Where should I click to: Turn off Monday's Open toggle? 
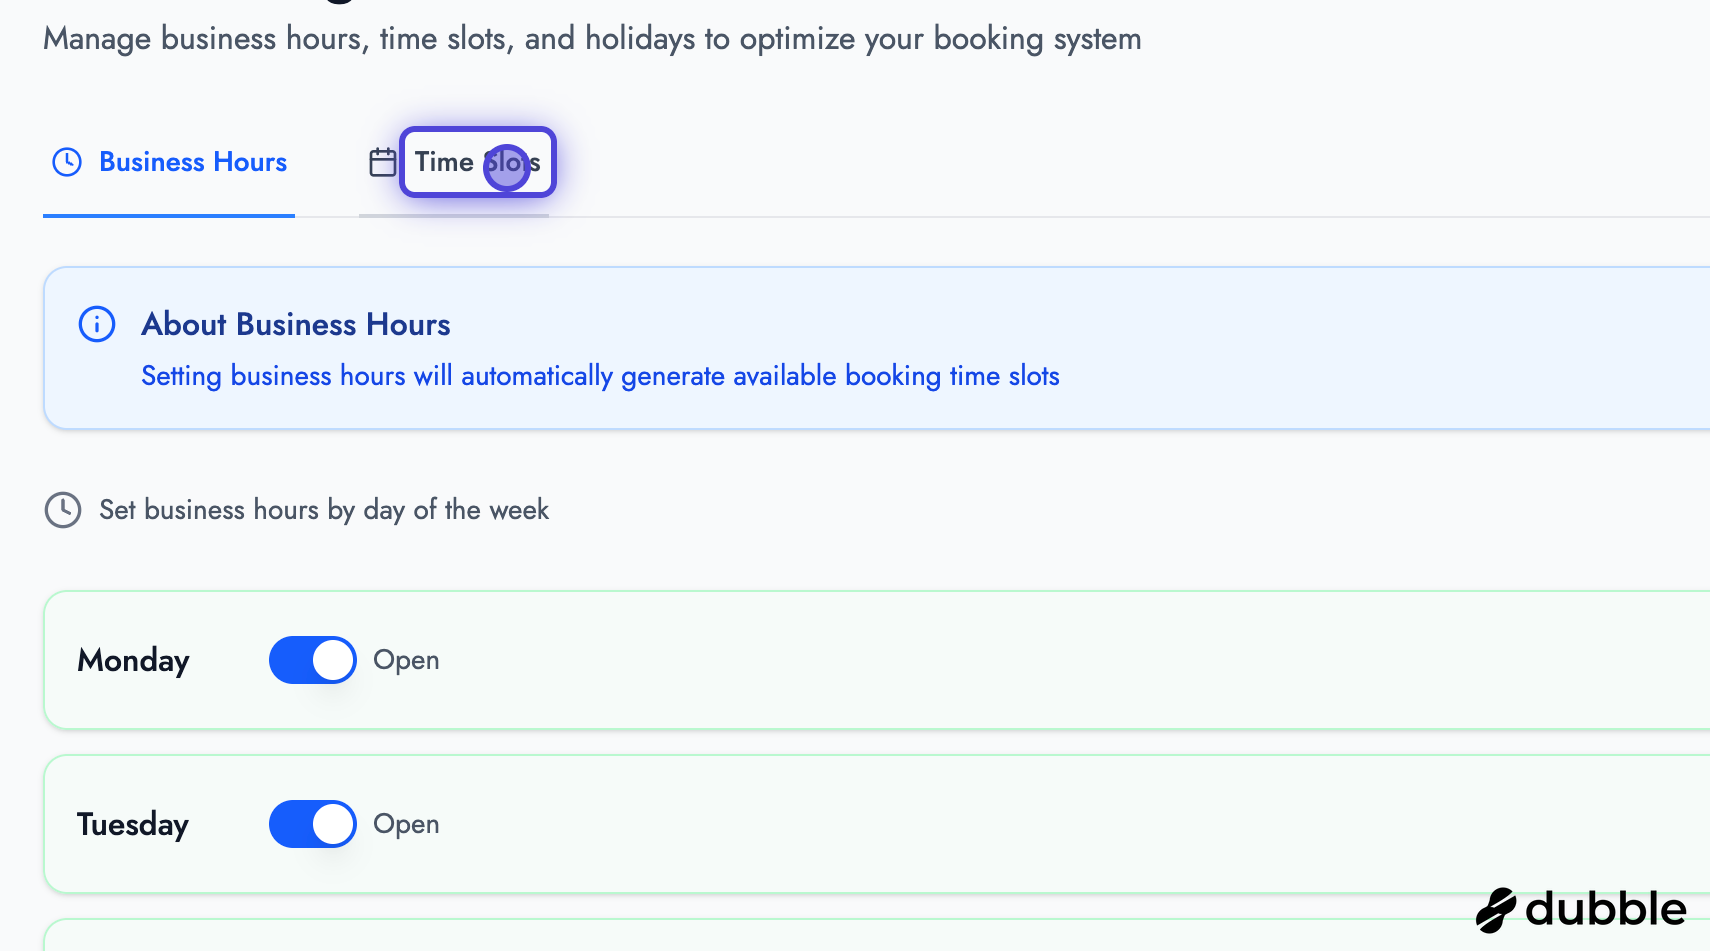[312, 660]
